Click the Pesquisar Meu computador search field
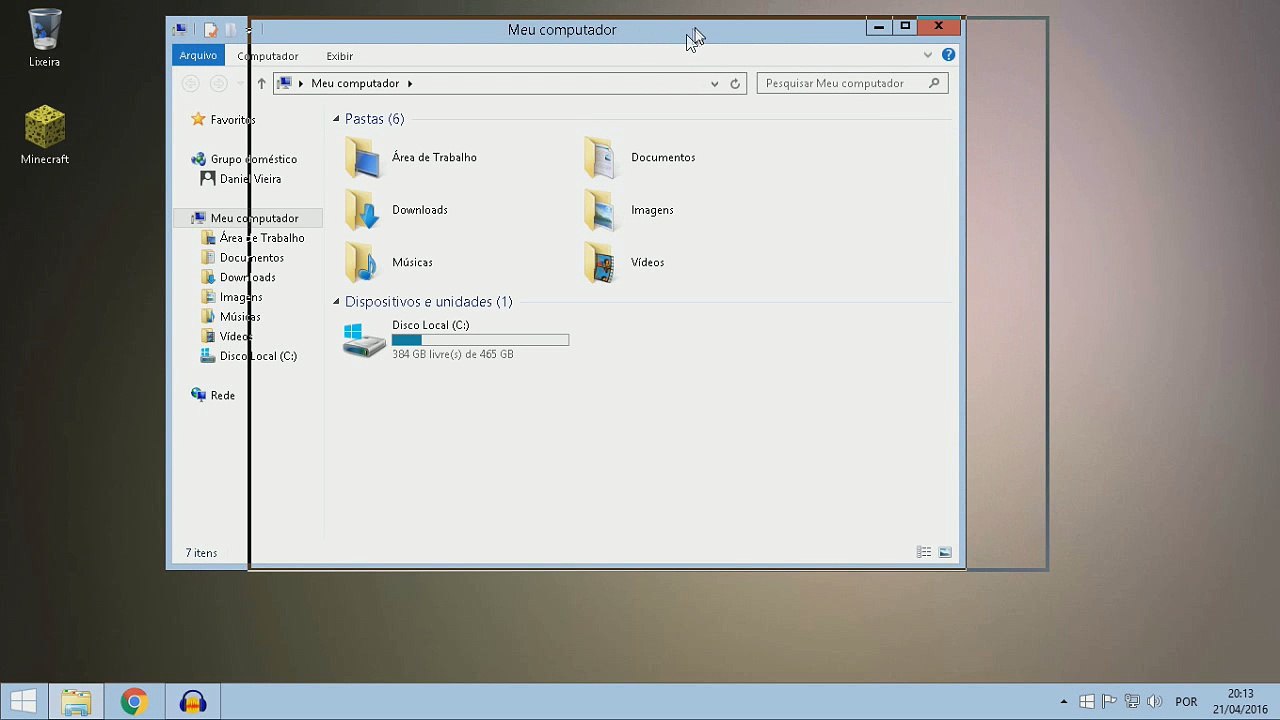 [x=852, y=84]
